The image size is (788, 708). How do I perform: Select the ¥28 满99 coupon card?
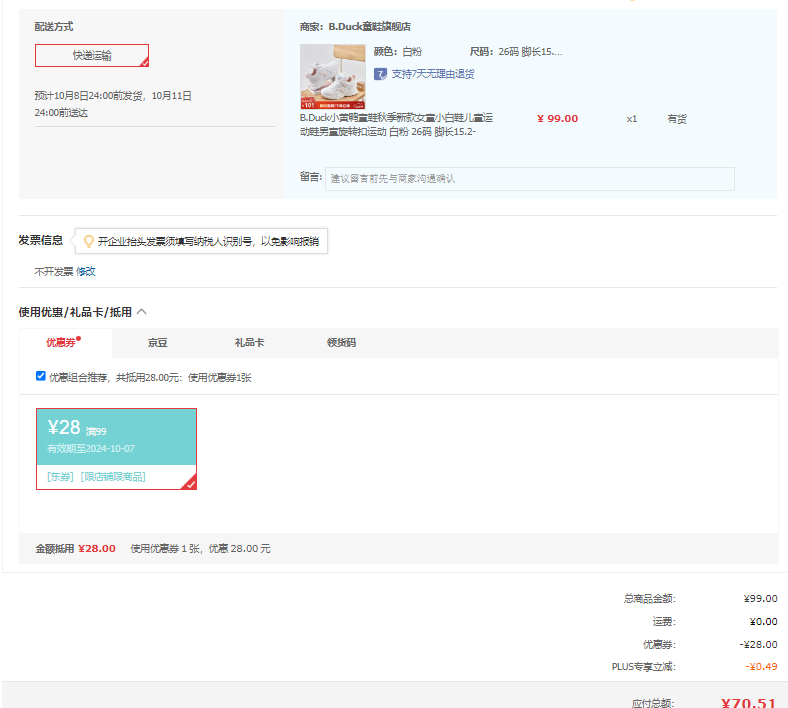pyautogui.click(x=116, y=436)
